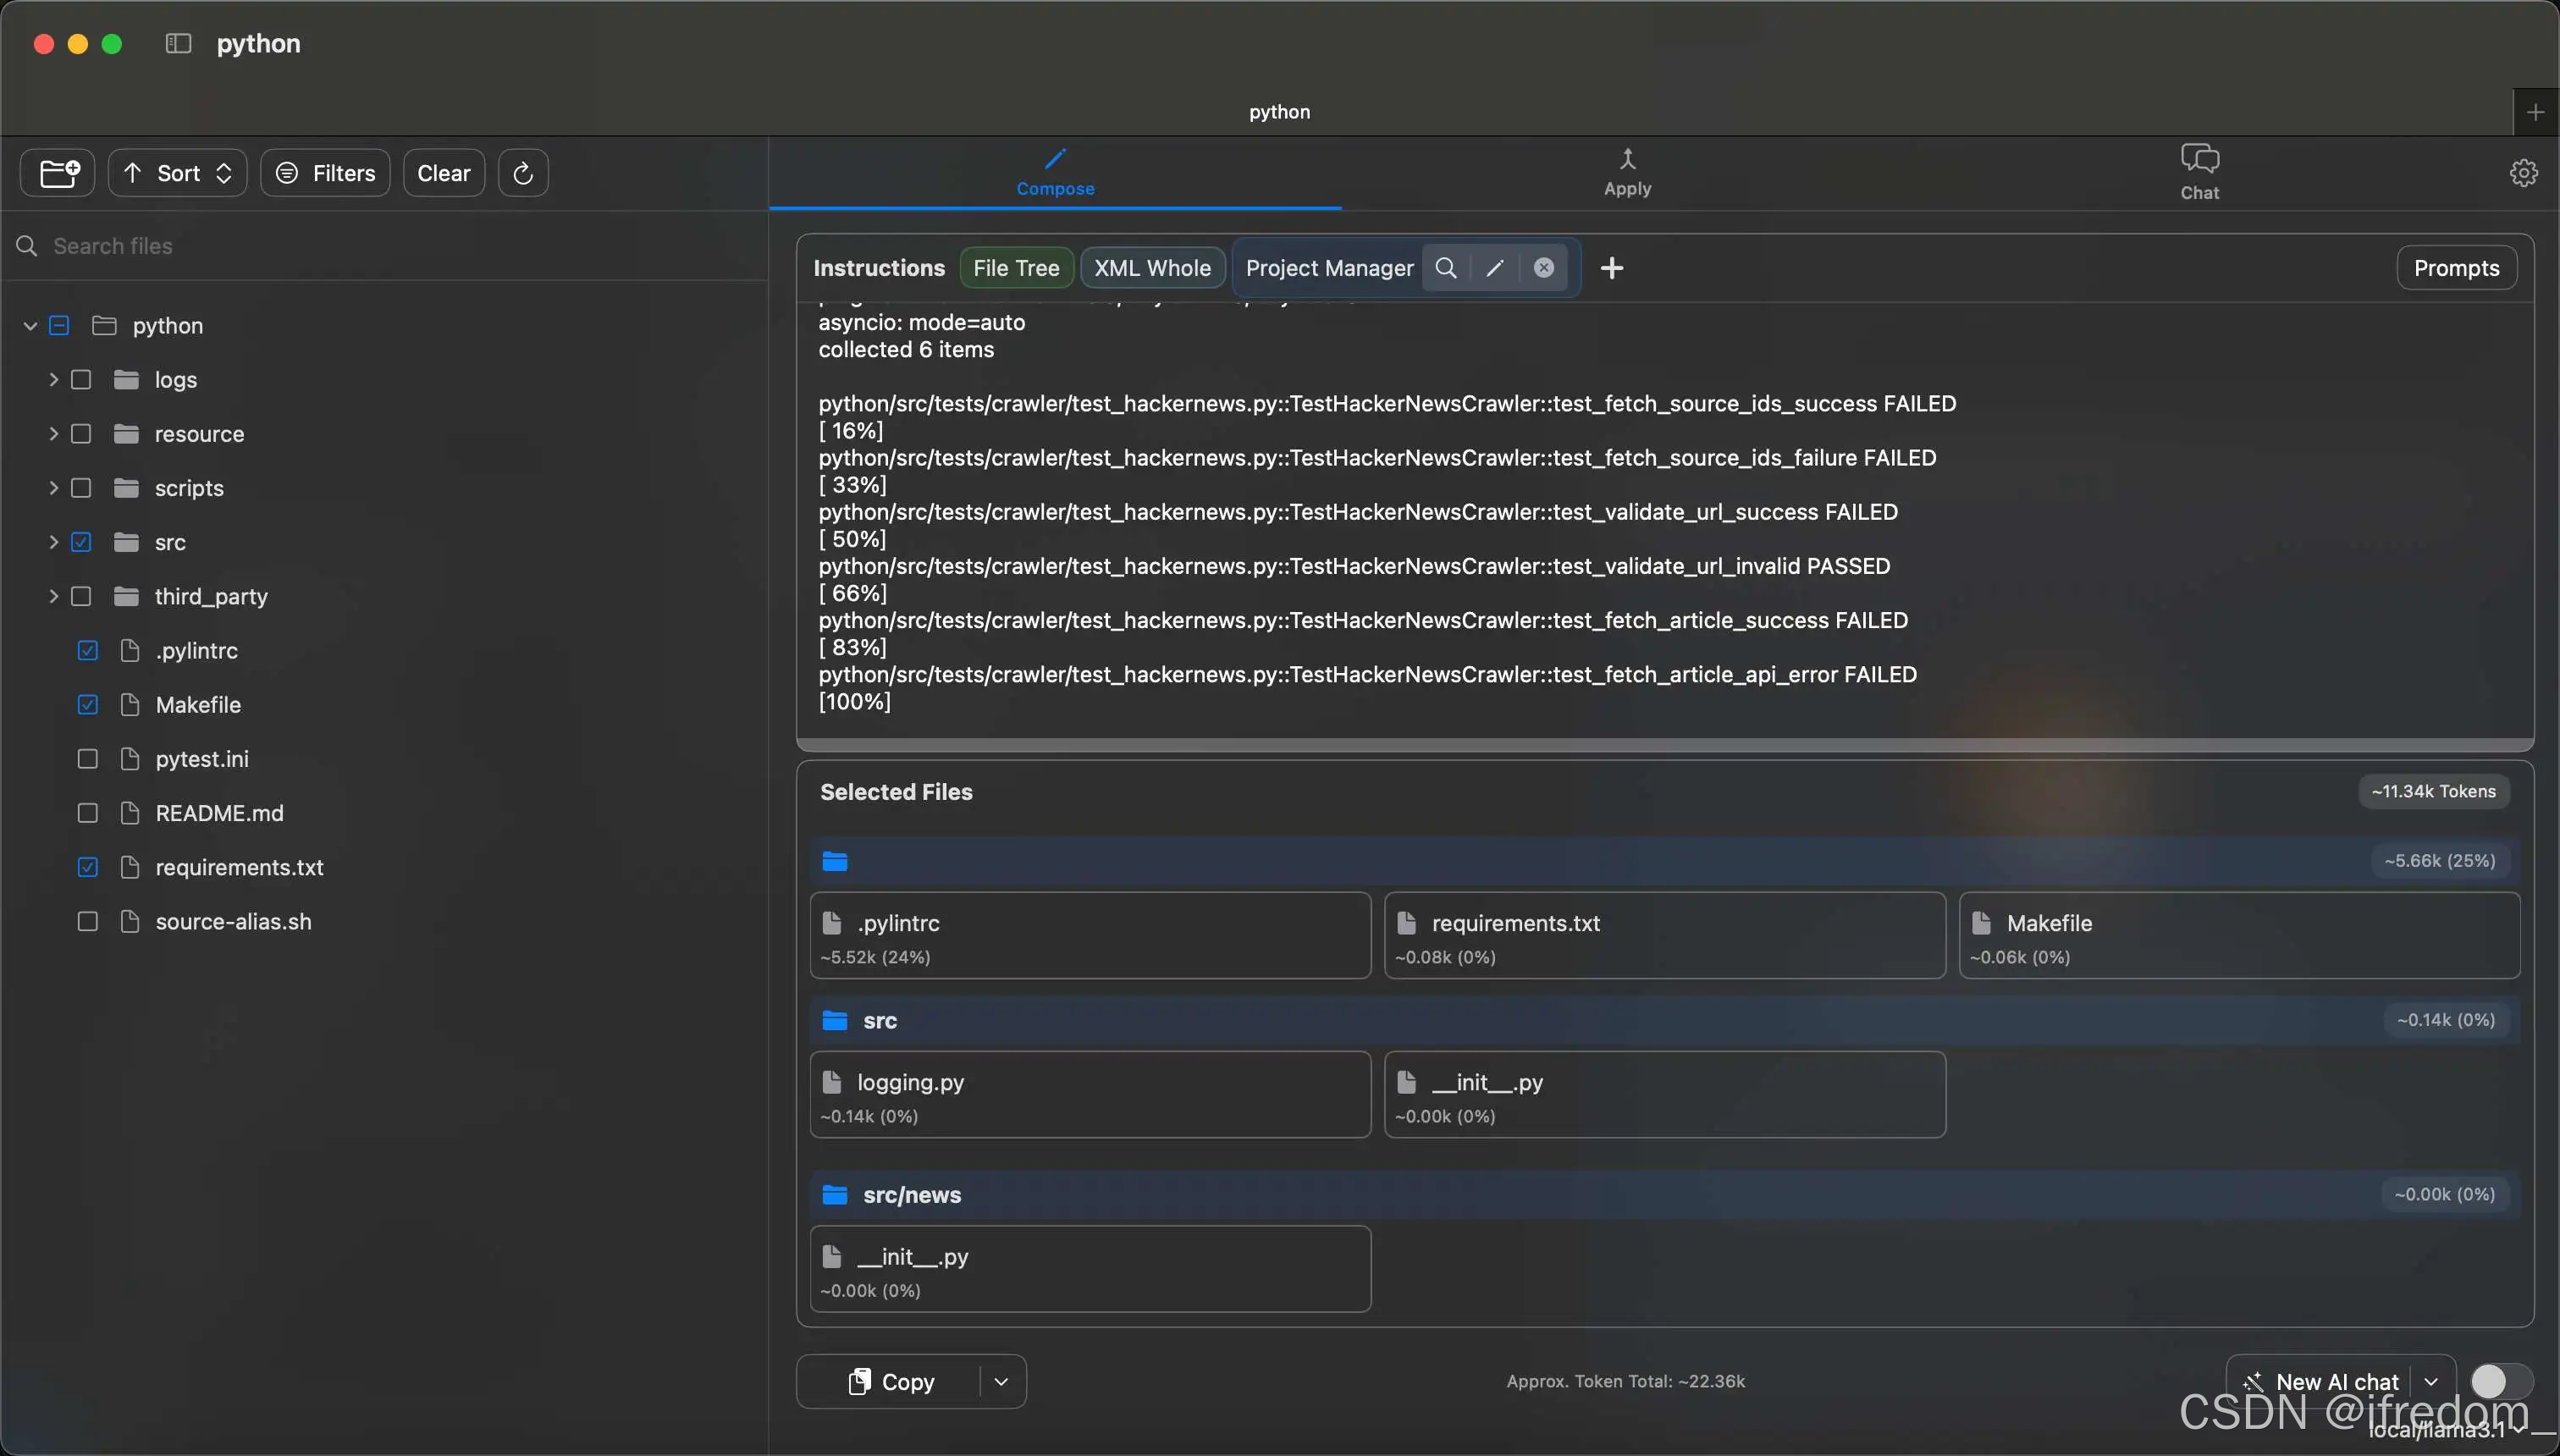Toggle the switch next to New AI chat
Viewport: 2560px width, 1456px height.
[2500, 1381]
